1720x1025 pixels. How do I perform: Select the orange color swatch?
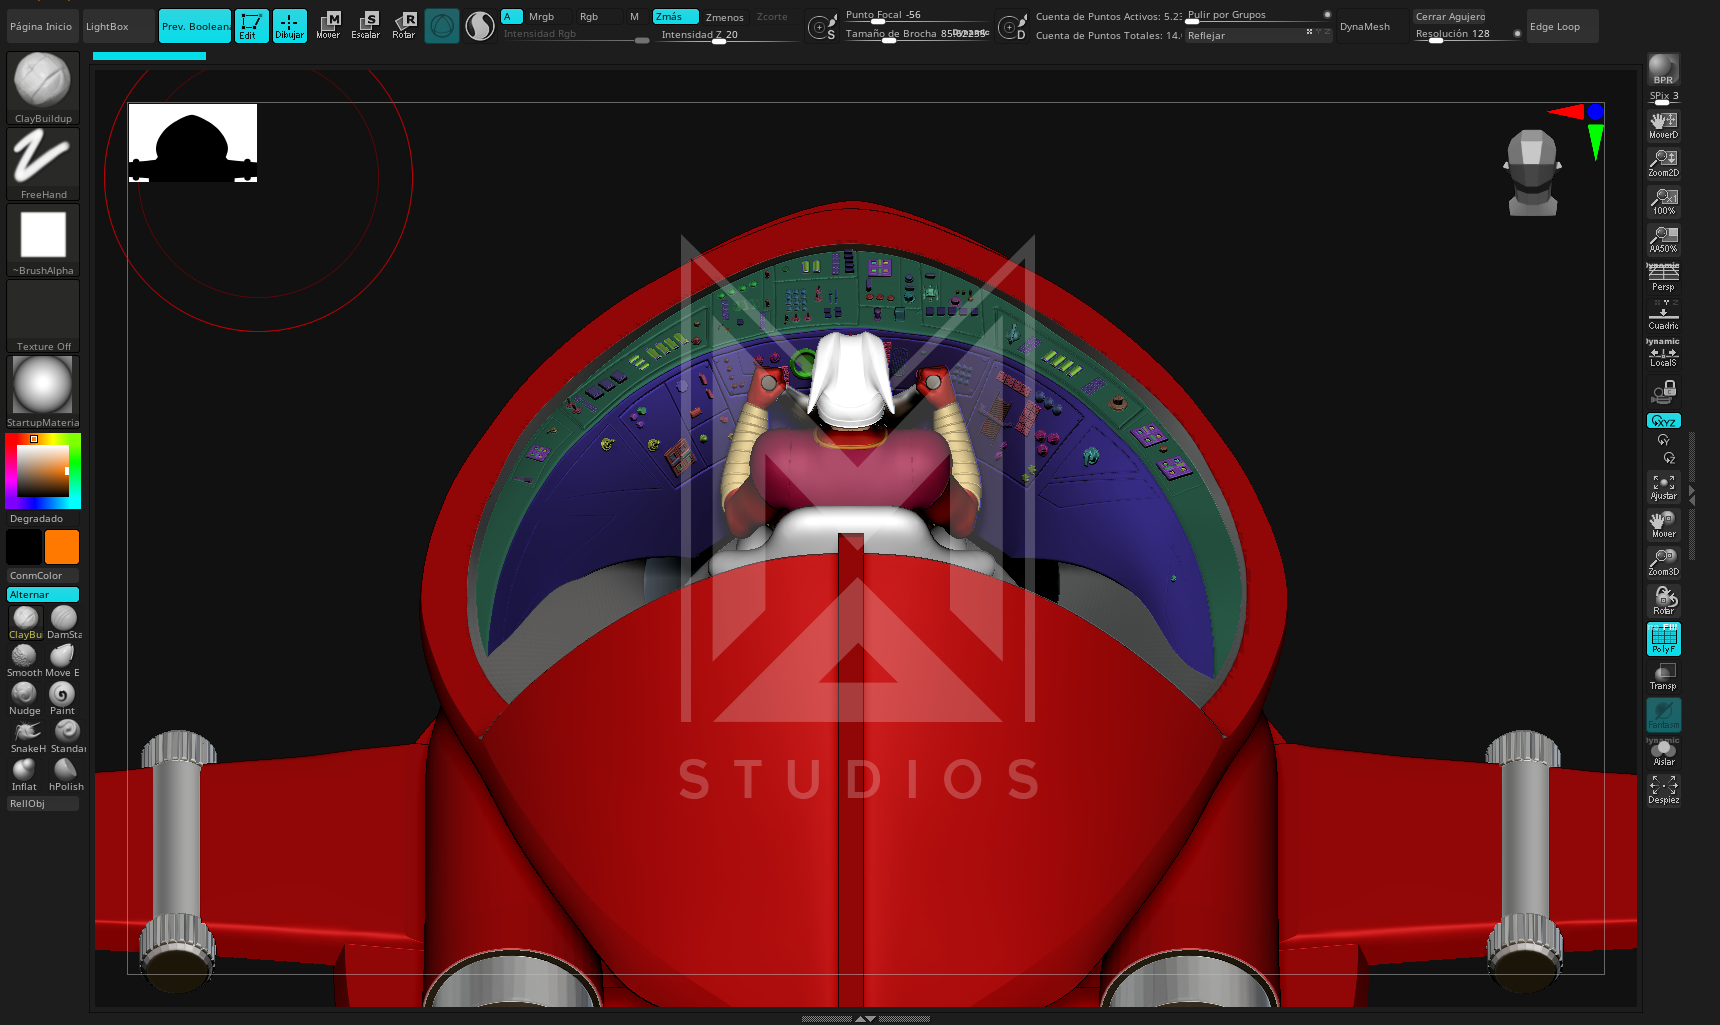coord(61,547)
